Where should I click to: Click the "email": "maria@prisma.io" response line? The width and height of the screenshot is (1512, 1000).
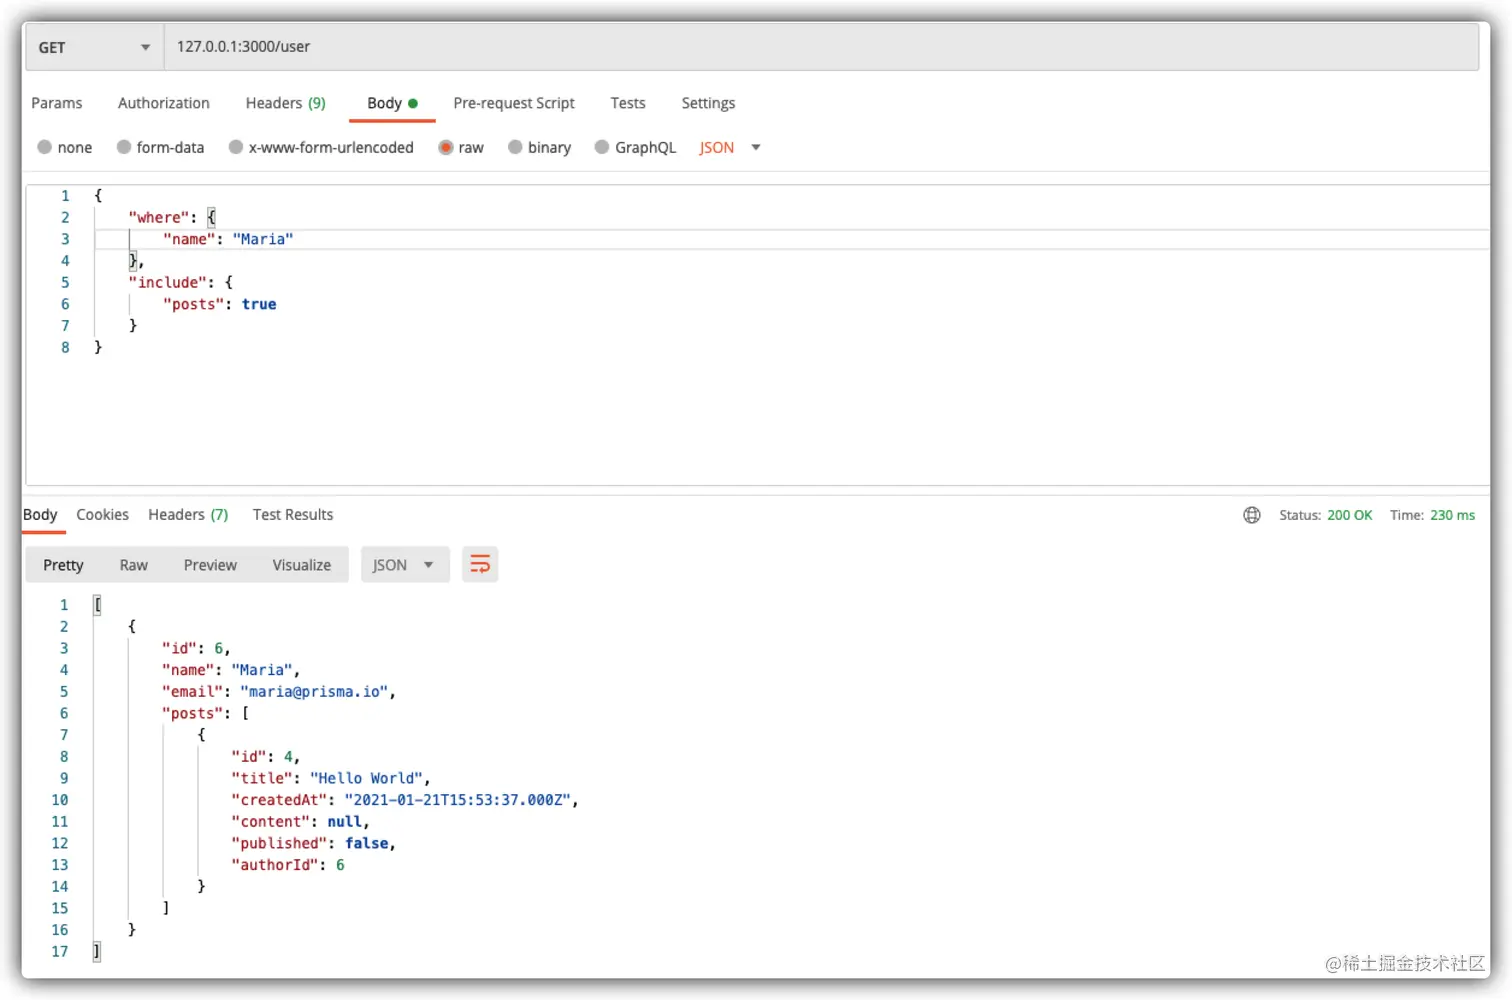click(x=279, y=692)
